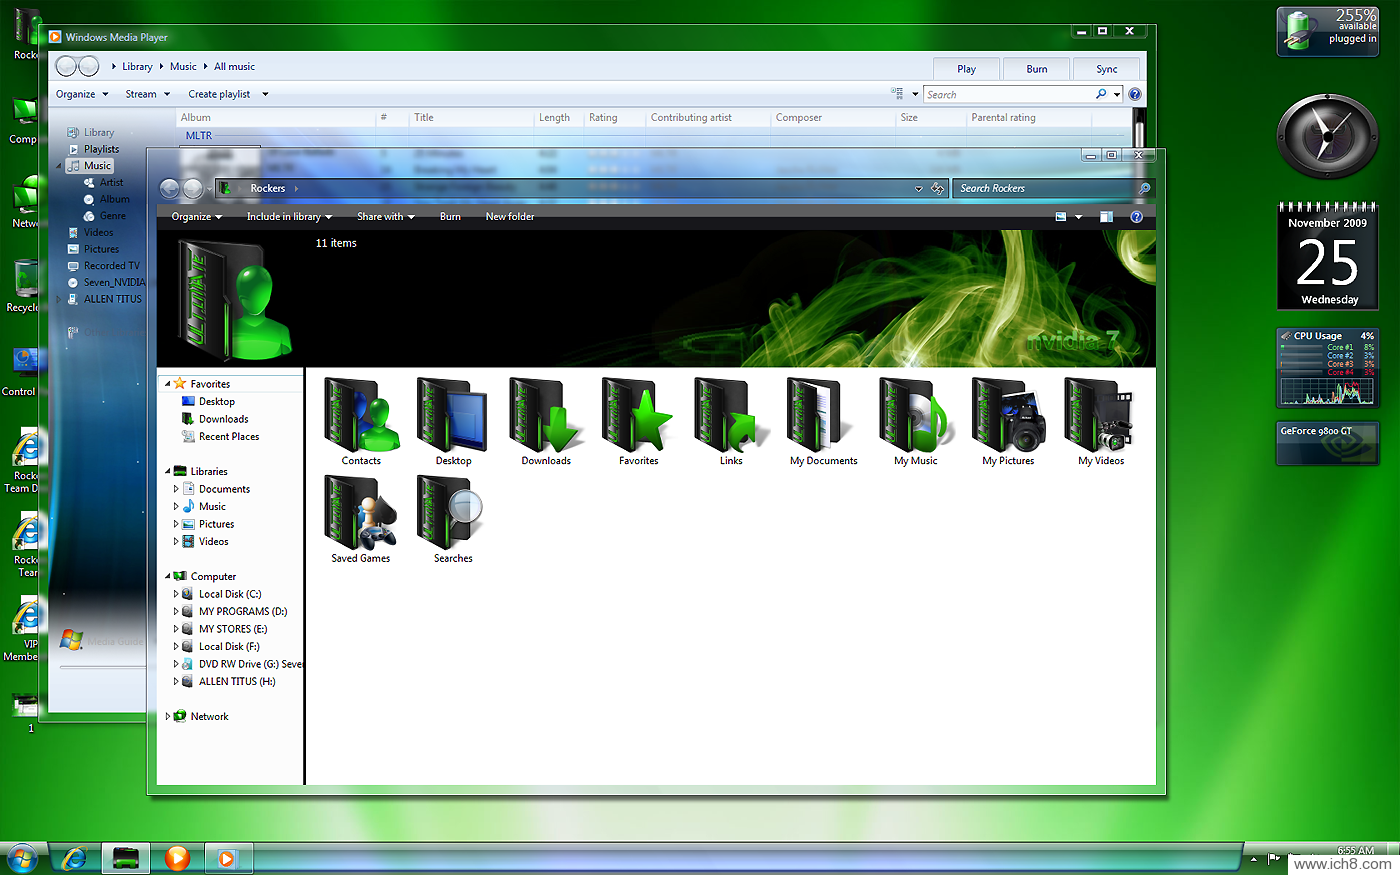The image size is (1400, 875).
Task: Click the Media Player help icon
Action: point(1135,94)
